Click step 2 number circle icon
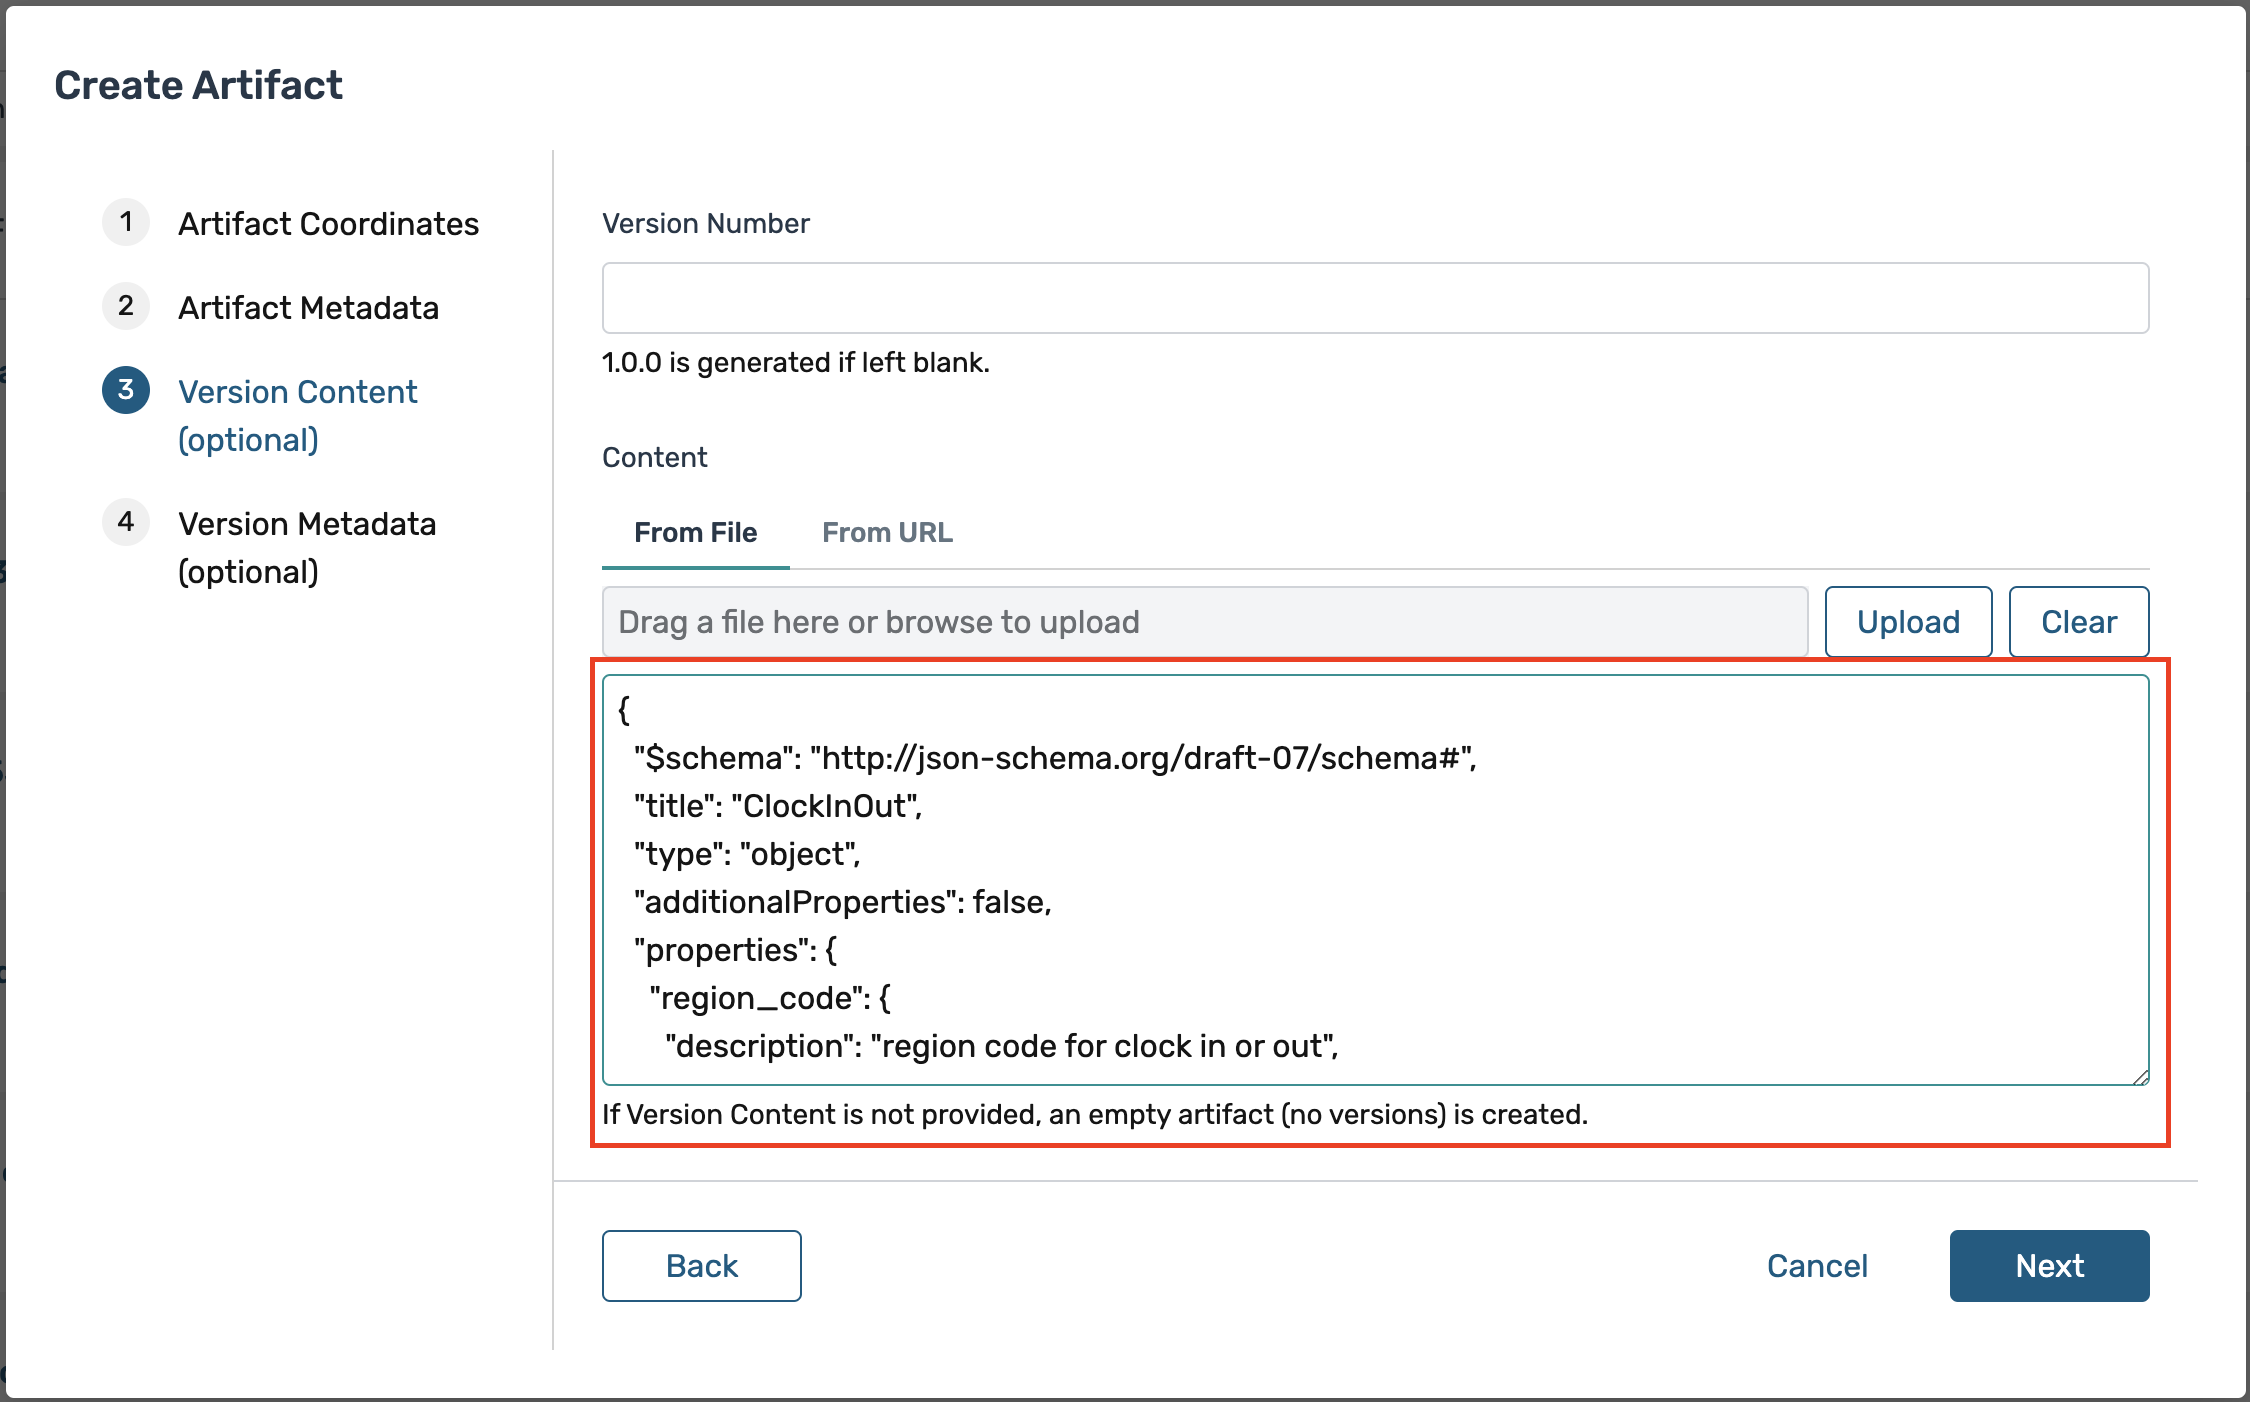Viewport: 2250px width, 1402px height. (x=126, y=306)
